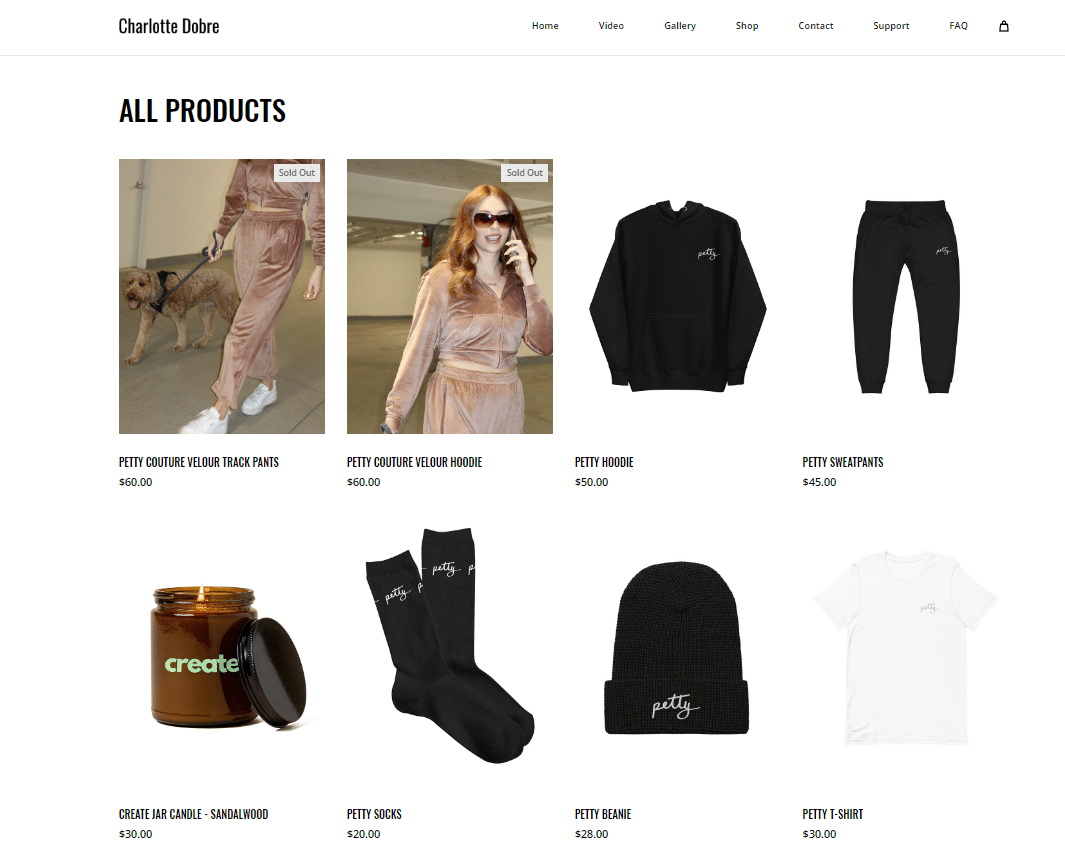View the Petty Beanie product image

click(677, 649)
